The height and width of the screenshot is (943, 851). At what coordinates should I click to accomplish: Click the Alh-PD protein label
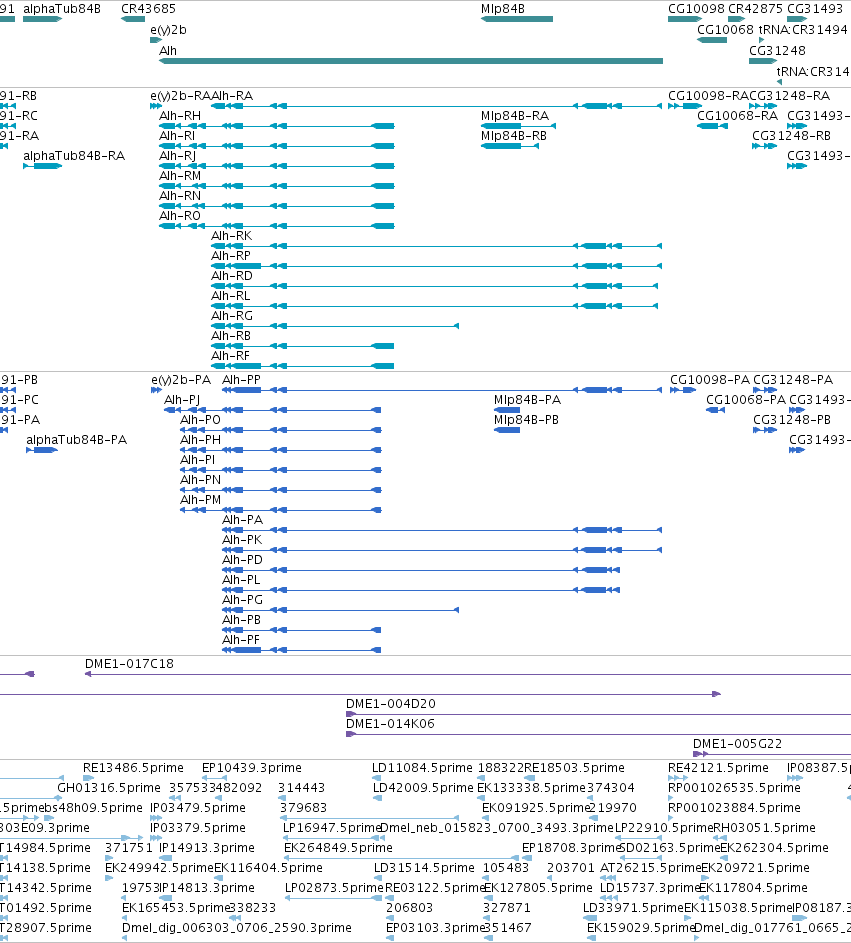(242, 560)
